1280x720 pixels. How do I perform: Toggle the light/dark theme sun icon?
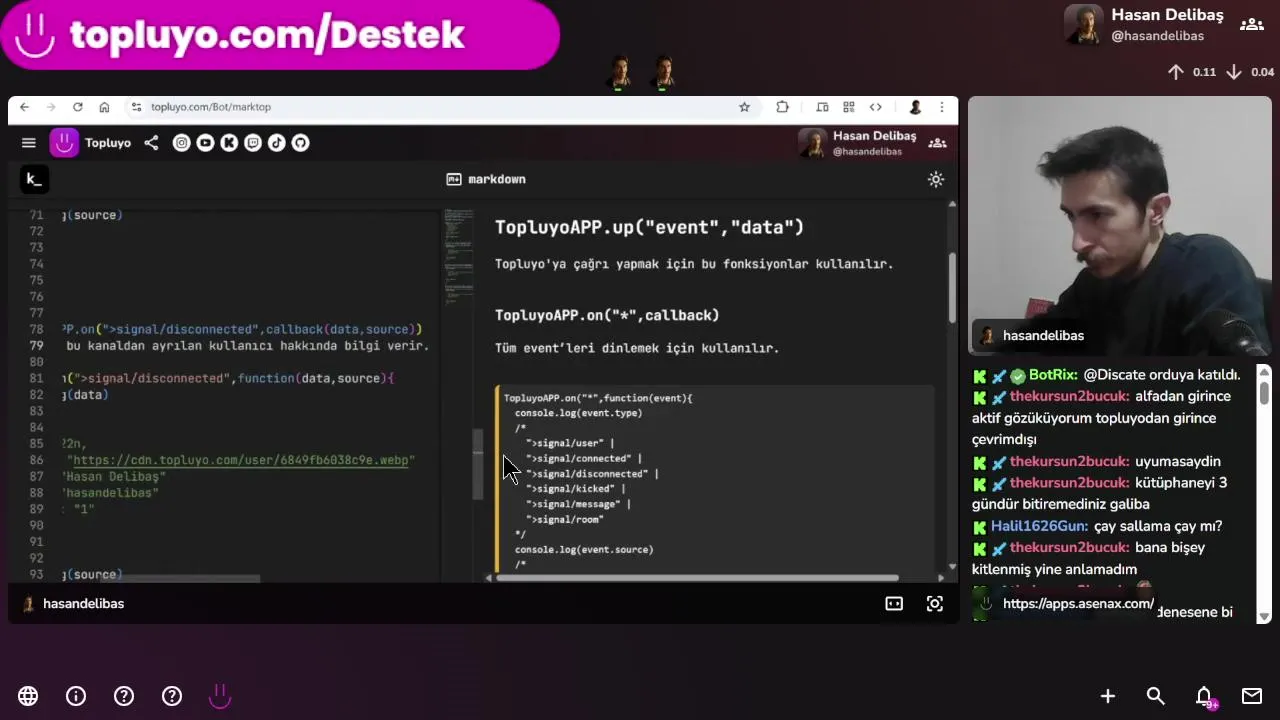(x=936, y=179)
